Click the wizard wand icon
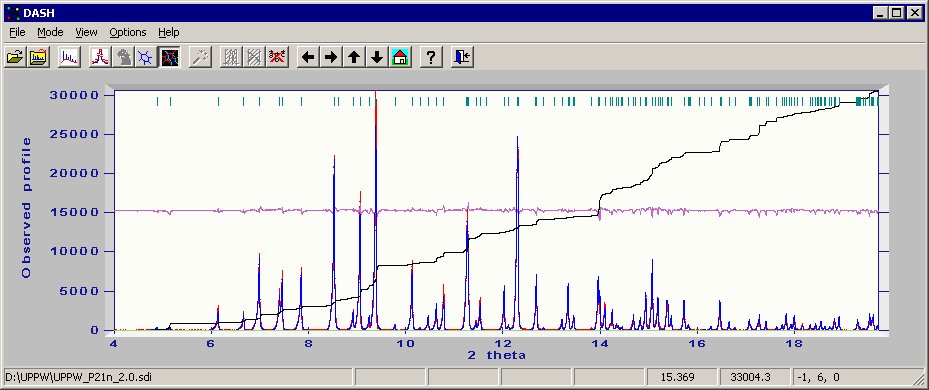This screenshot has width=929, height=390. coord(200,57)
